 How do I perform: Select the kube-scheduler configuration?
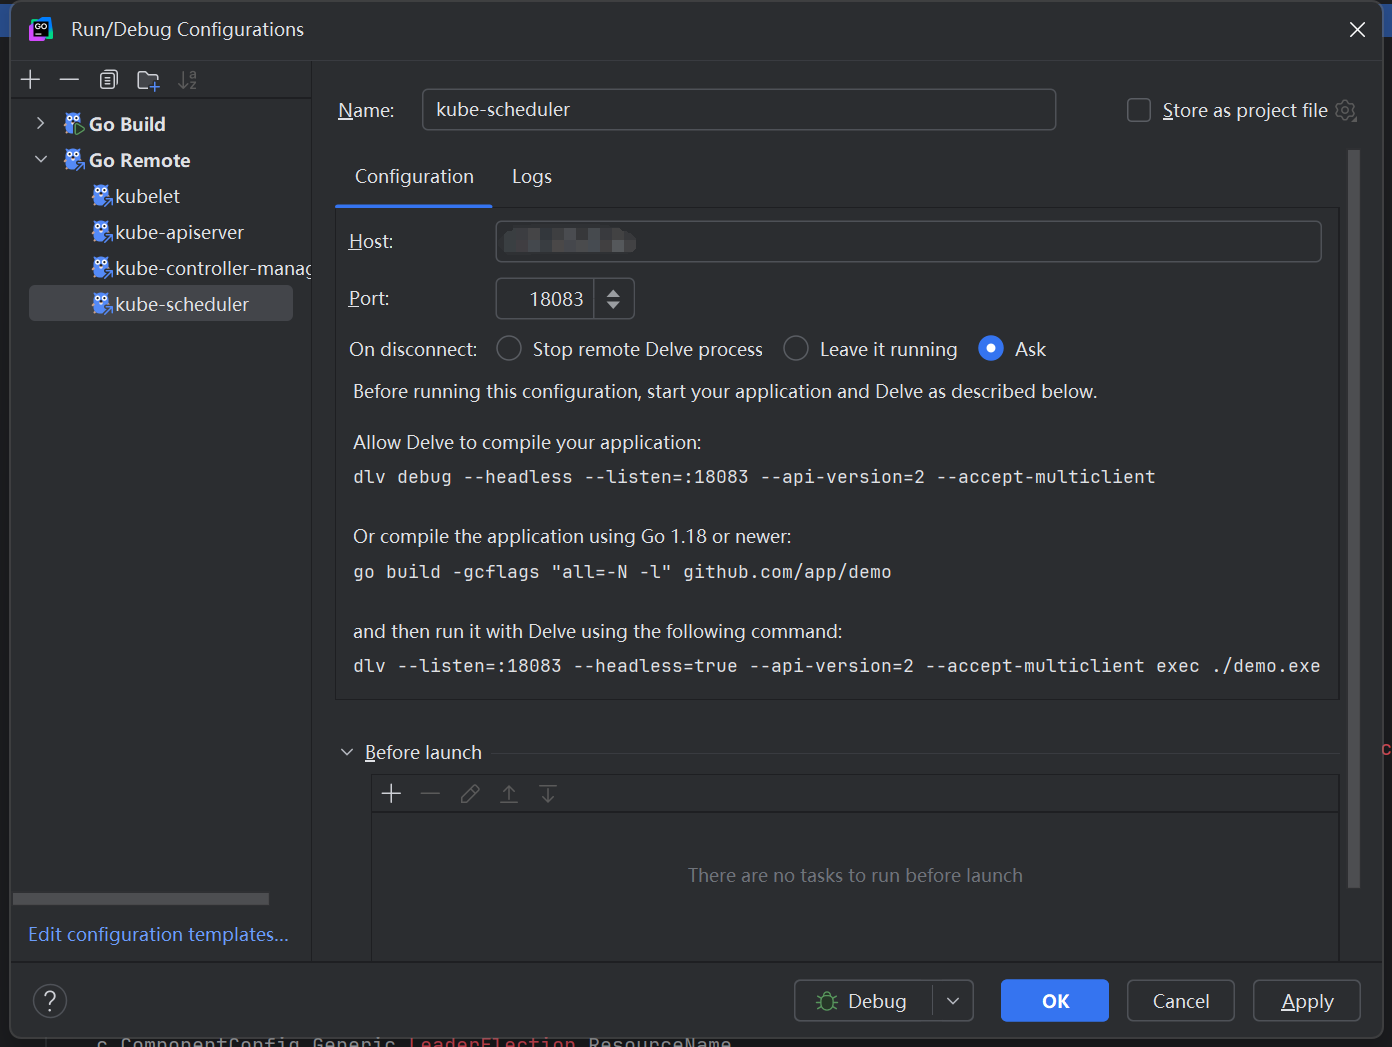tap(160, 304)
